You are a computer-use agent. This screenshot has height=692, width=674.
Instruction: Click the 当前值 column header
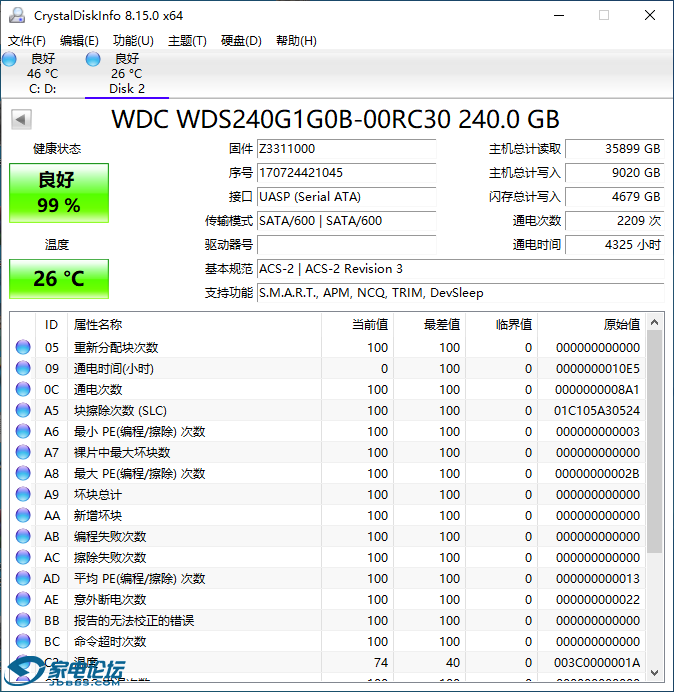[358, 325]
